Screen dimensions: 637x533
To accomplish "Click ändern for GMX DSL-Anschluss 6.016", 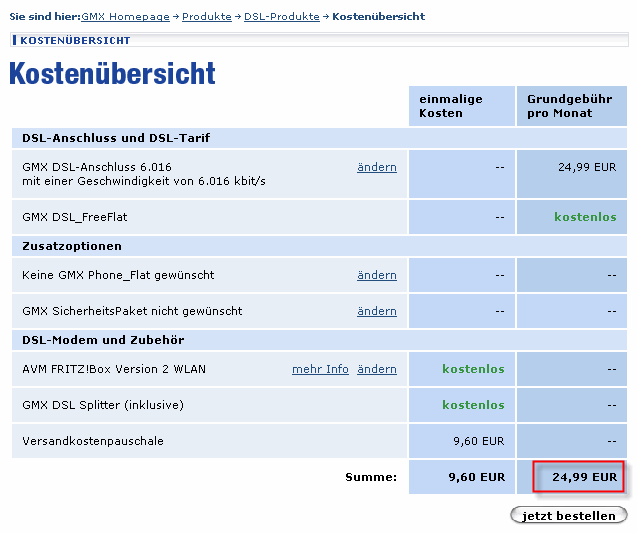I will coord(377,167).
